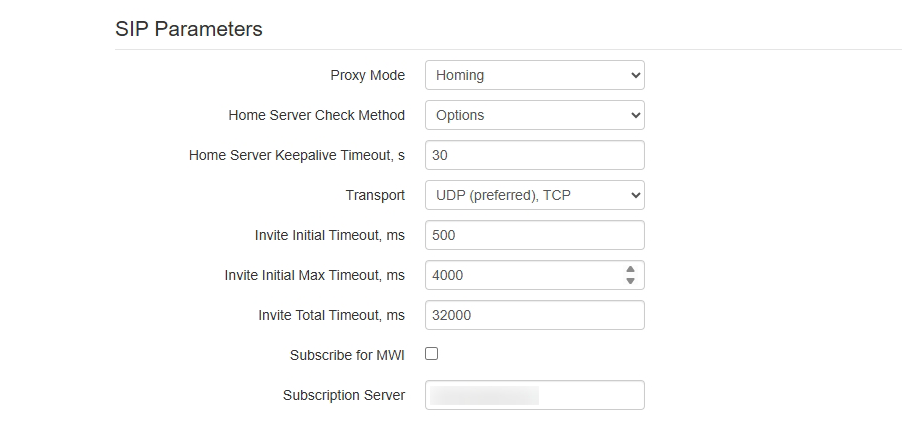Click the Invite Initial Timeout, ms label

(x=330, y=235)
